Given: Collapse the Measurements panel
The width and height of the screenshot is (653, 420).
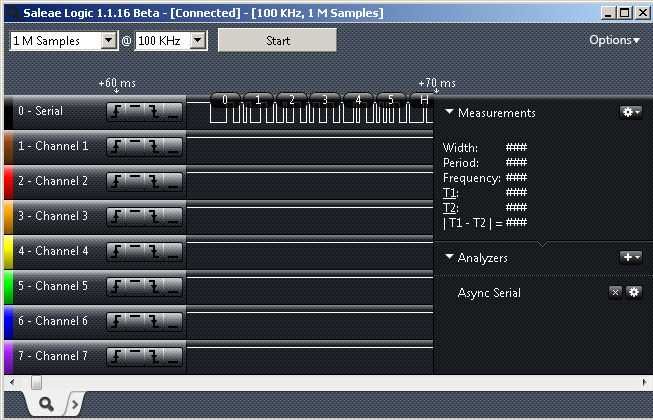Looking at the screenshot, I should tap(449, 112).
